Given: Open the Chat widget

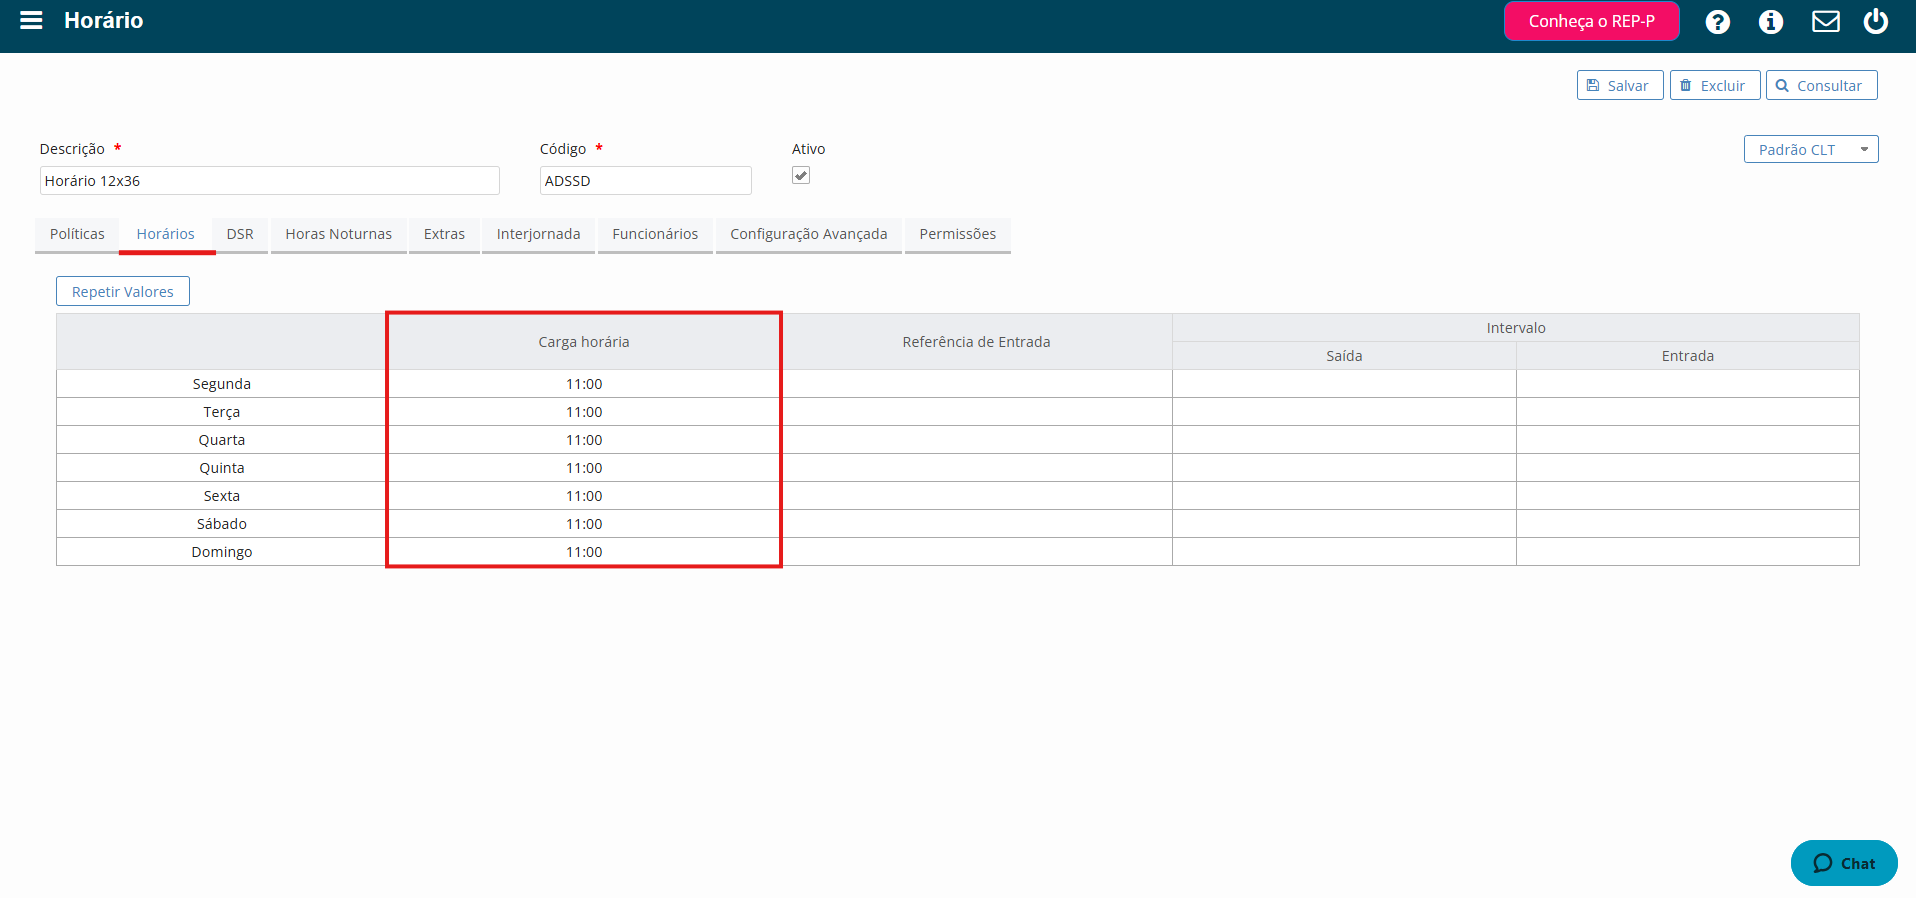Looking at the screenshot, I should tap(1843, 862).
